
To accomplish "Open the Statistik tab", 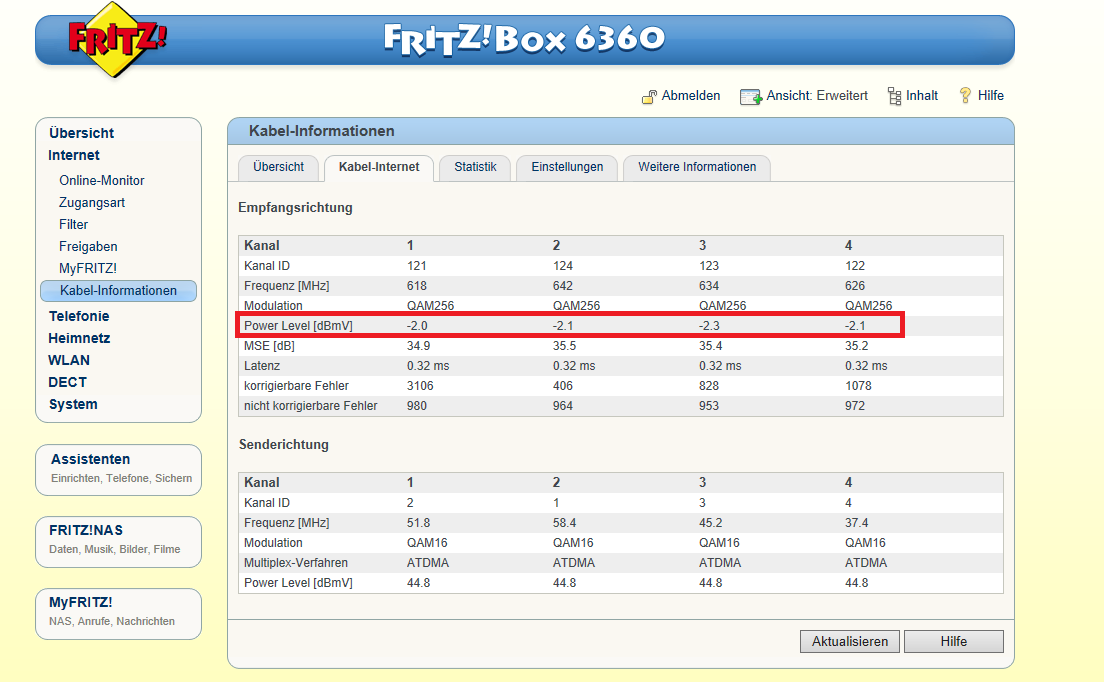I will point(475,168).
